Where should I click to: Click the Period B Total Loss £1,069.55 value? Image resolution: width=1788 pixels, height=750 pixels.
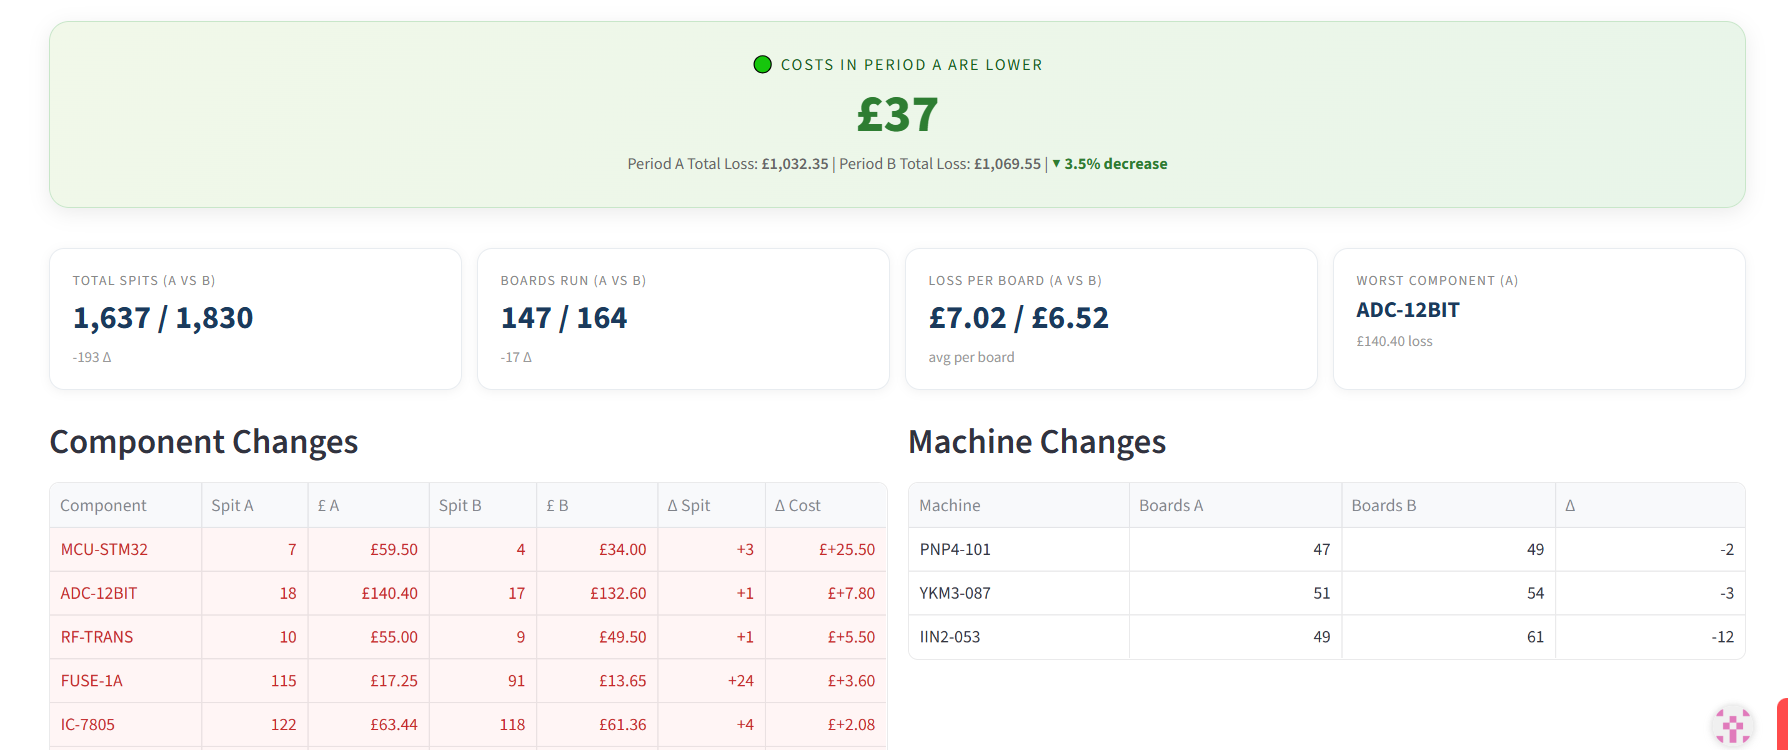(x=1007, y=164)
